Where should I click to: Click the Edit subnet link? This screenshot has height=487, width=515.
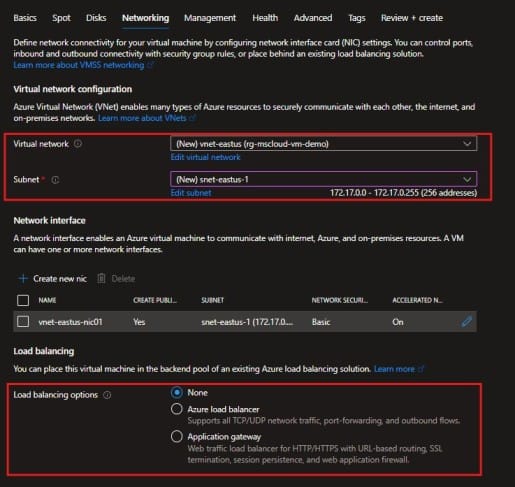(191, 193)
